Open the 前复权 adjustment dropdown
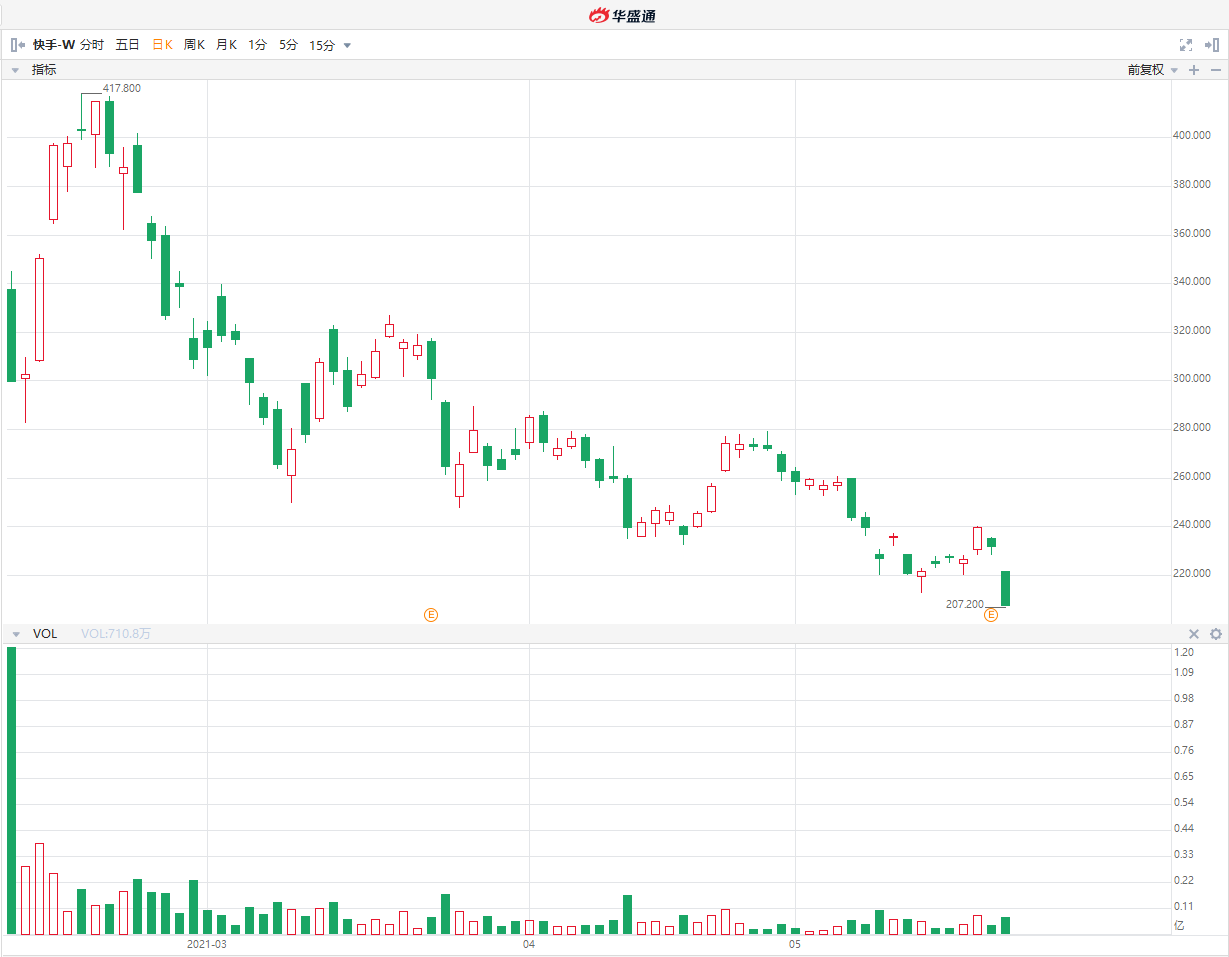Image resolution: width=1229 pixels, height=957 pixels. 1152,70
